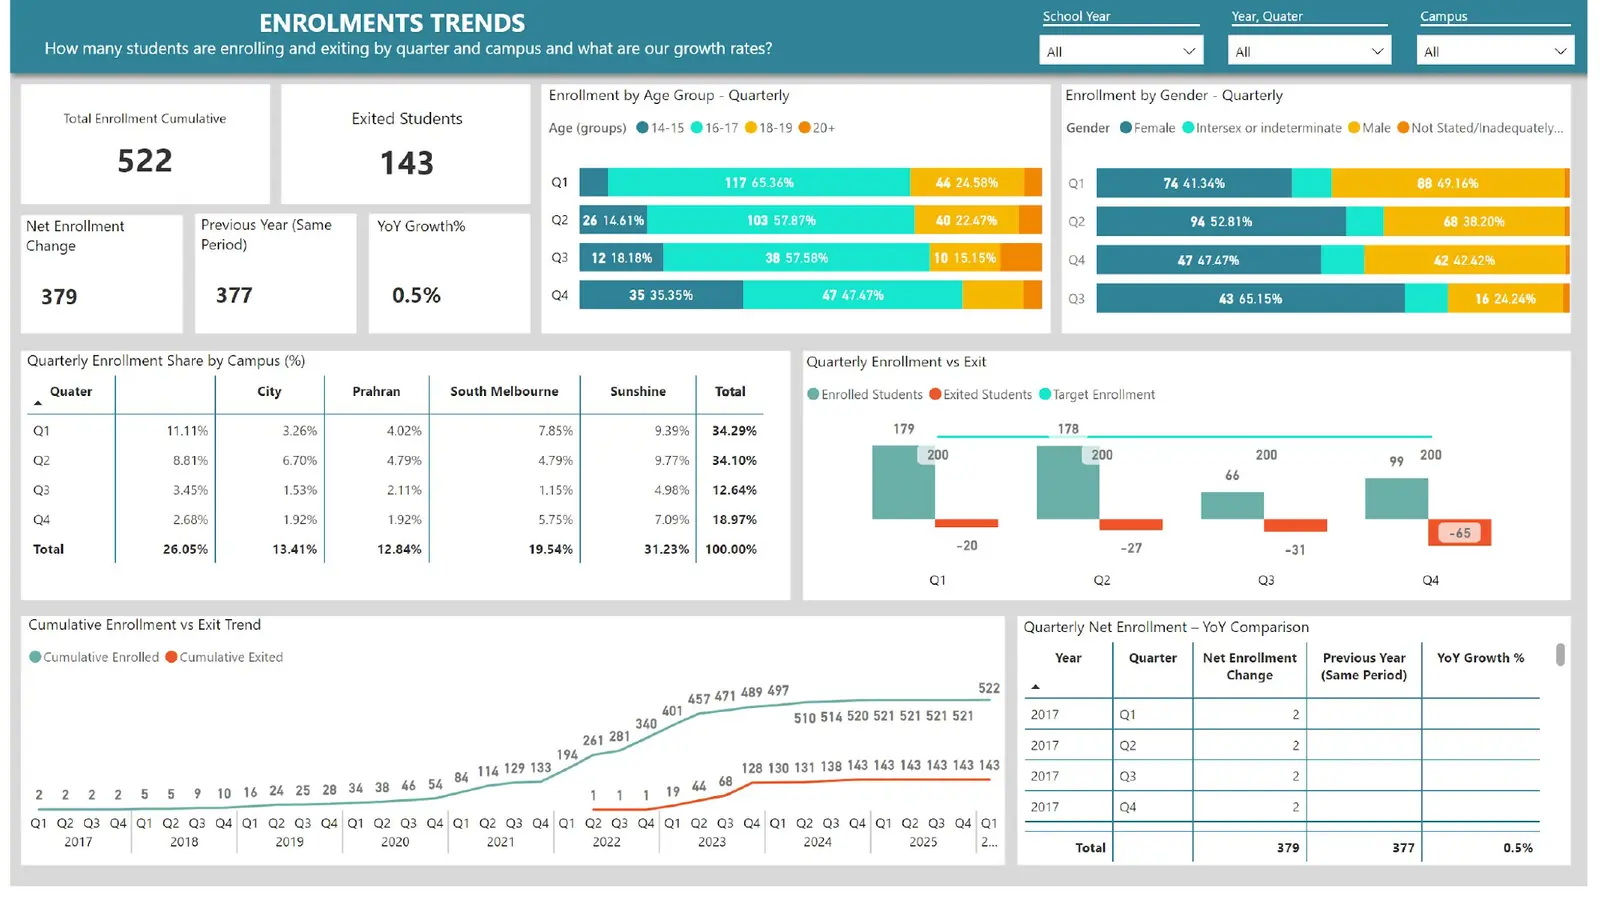Select the Intersex or indeterminate legend item
The width and height of the screenshot is (1600, 900).
(x=1262, y=128)
